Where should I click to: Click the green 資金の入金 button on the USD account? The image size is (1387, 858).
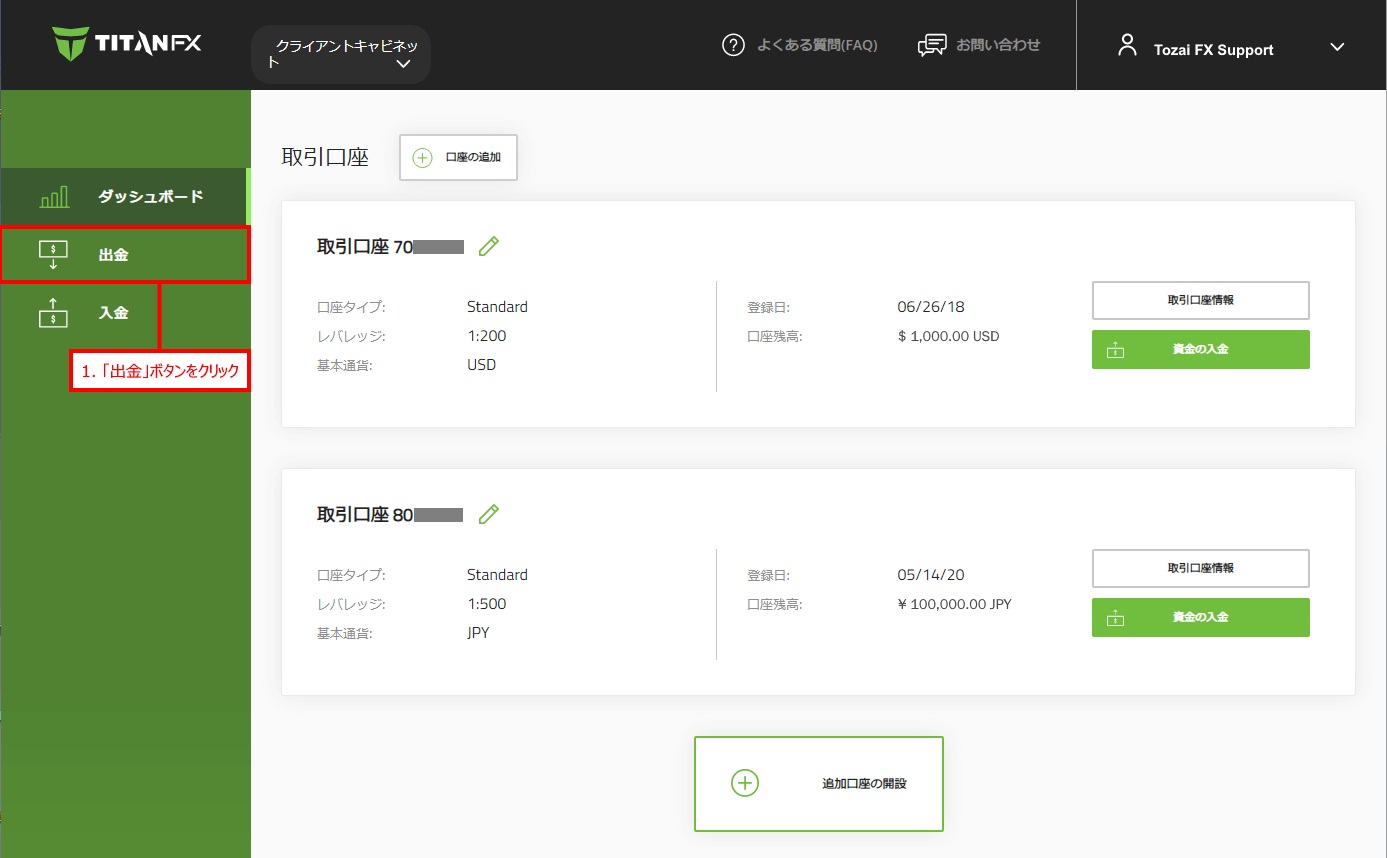[1200, 349]
